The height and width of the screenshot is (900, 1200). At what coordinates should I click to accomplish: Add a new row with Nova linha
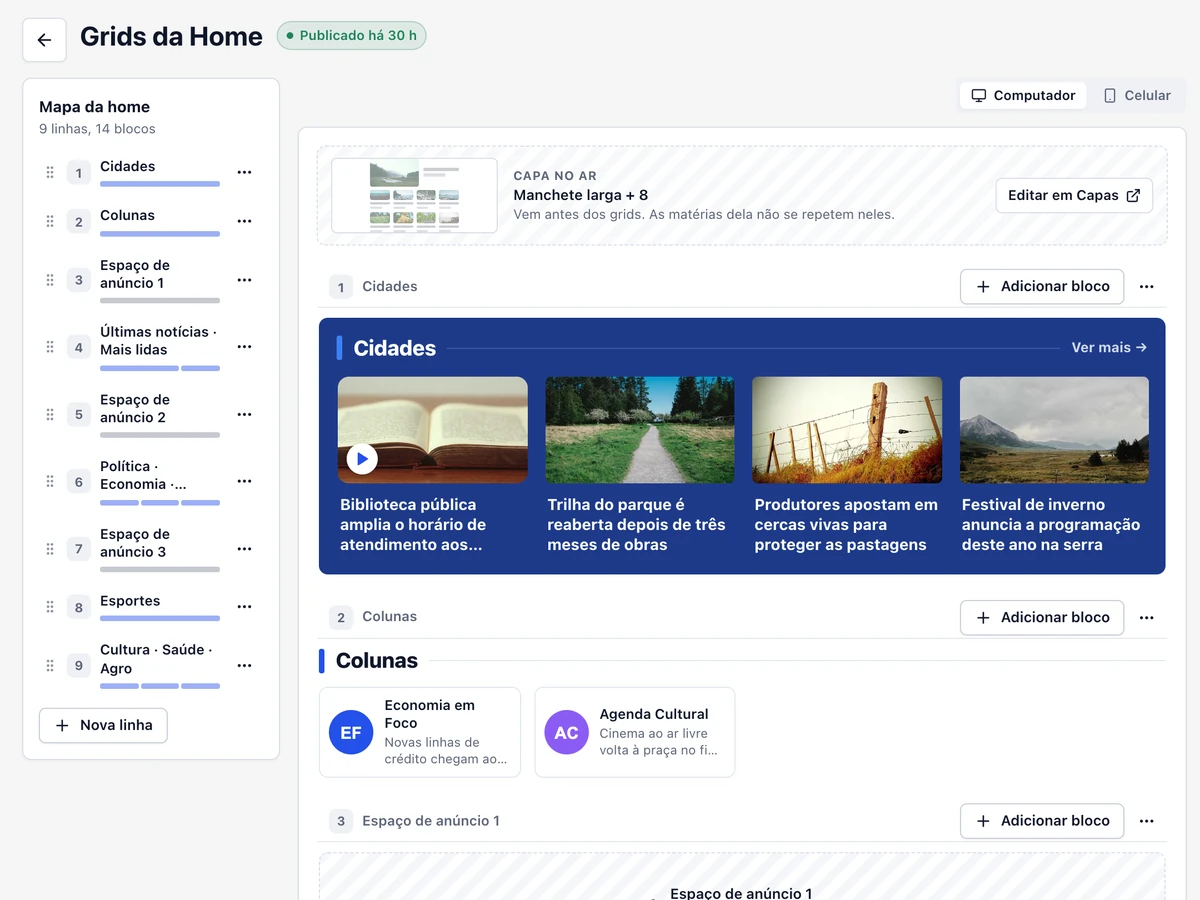click(x=103, y=726)
